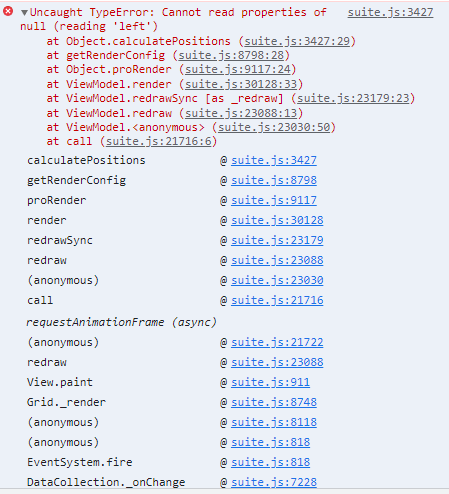Open suite.js:3427:29 link in calculatePositions line
The height and width of the screenshot is (494, 449).
(297, 41)
